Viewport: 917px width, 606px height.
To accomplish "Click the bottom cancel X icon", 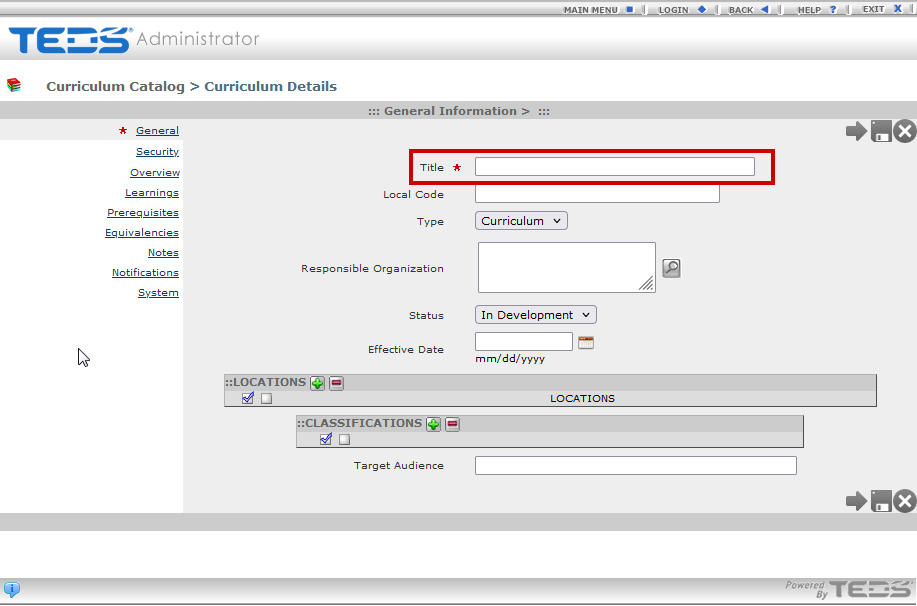I will pos(904,501).
